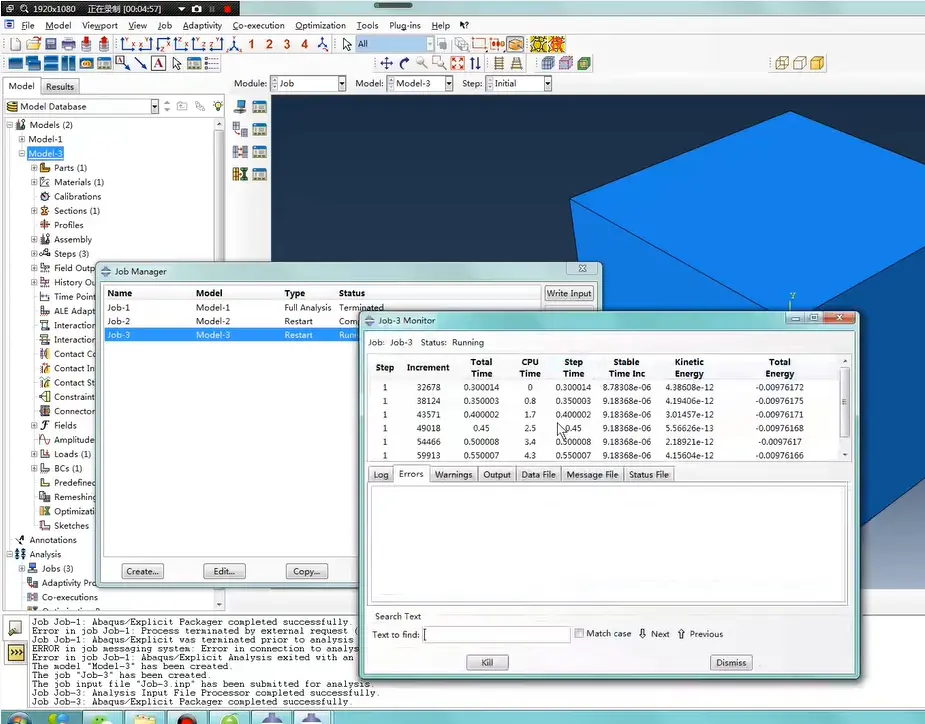Expand the Parts (1) tree node
Image resolution: width=925 pixels, height=724 pixels.
coord(34,168)
